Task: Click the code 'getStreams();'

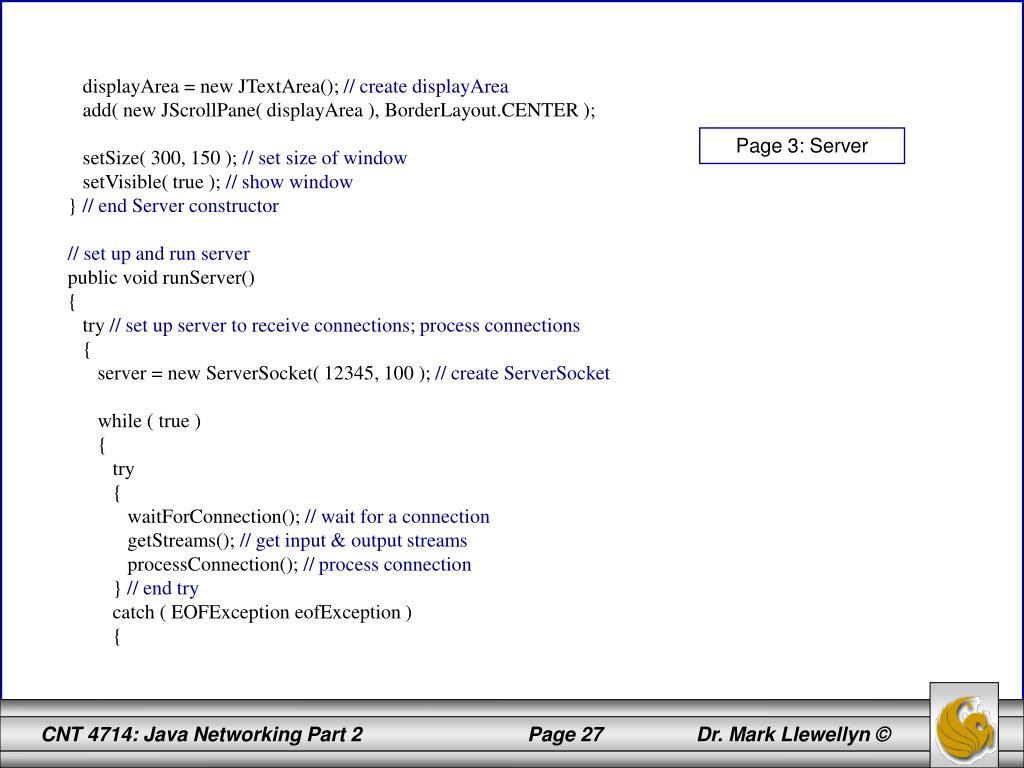Action: point(181,541)
